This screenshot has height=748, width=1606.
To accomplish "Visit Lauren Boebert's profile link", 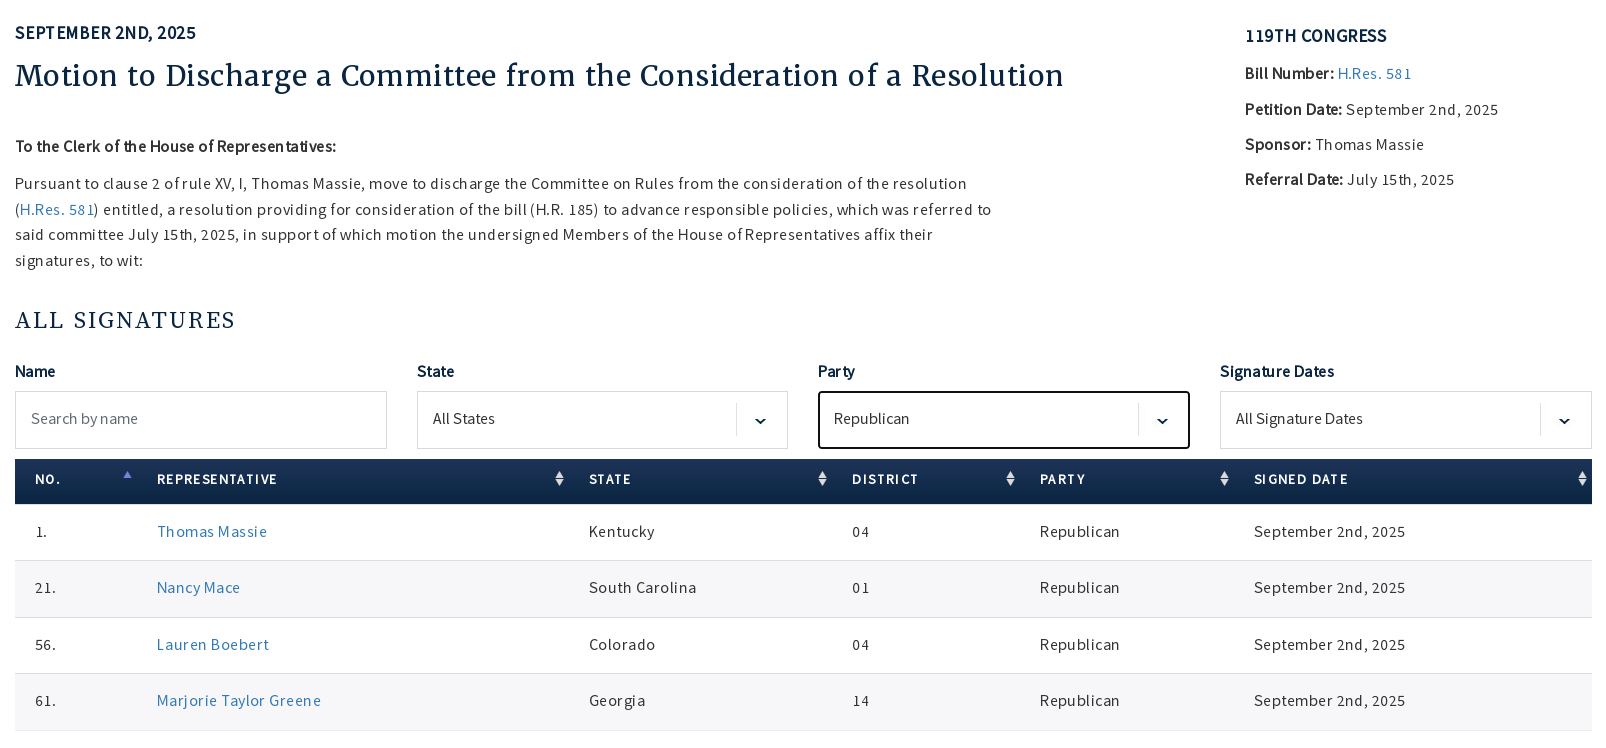I will point(213,645).
